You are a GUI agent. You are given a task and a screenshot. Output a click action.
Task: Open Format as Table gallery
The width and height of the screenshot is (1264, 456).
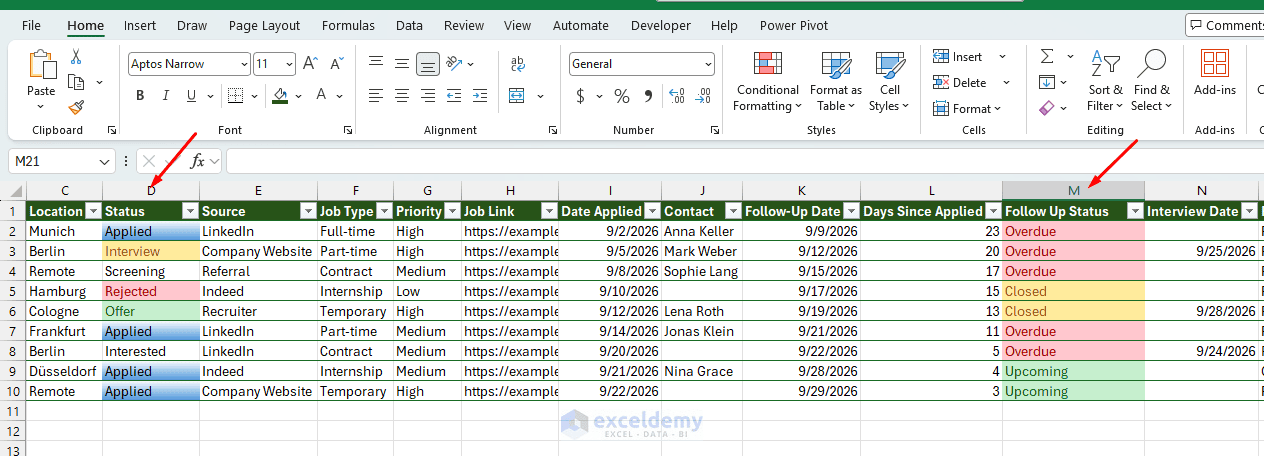pos(835,81)
